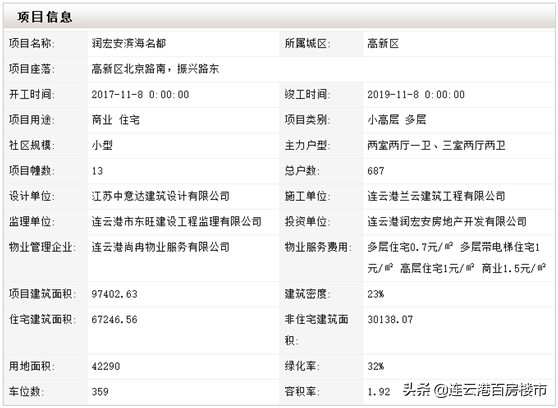Click the 开工时间 label
This screenshot has height=408, width=558.
[32, 94]
